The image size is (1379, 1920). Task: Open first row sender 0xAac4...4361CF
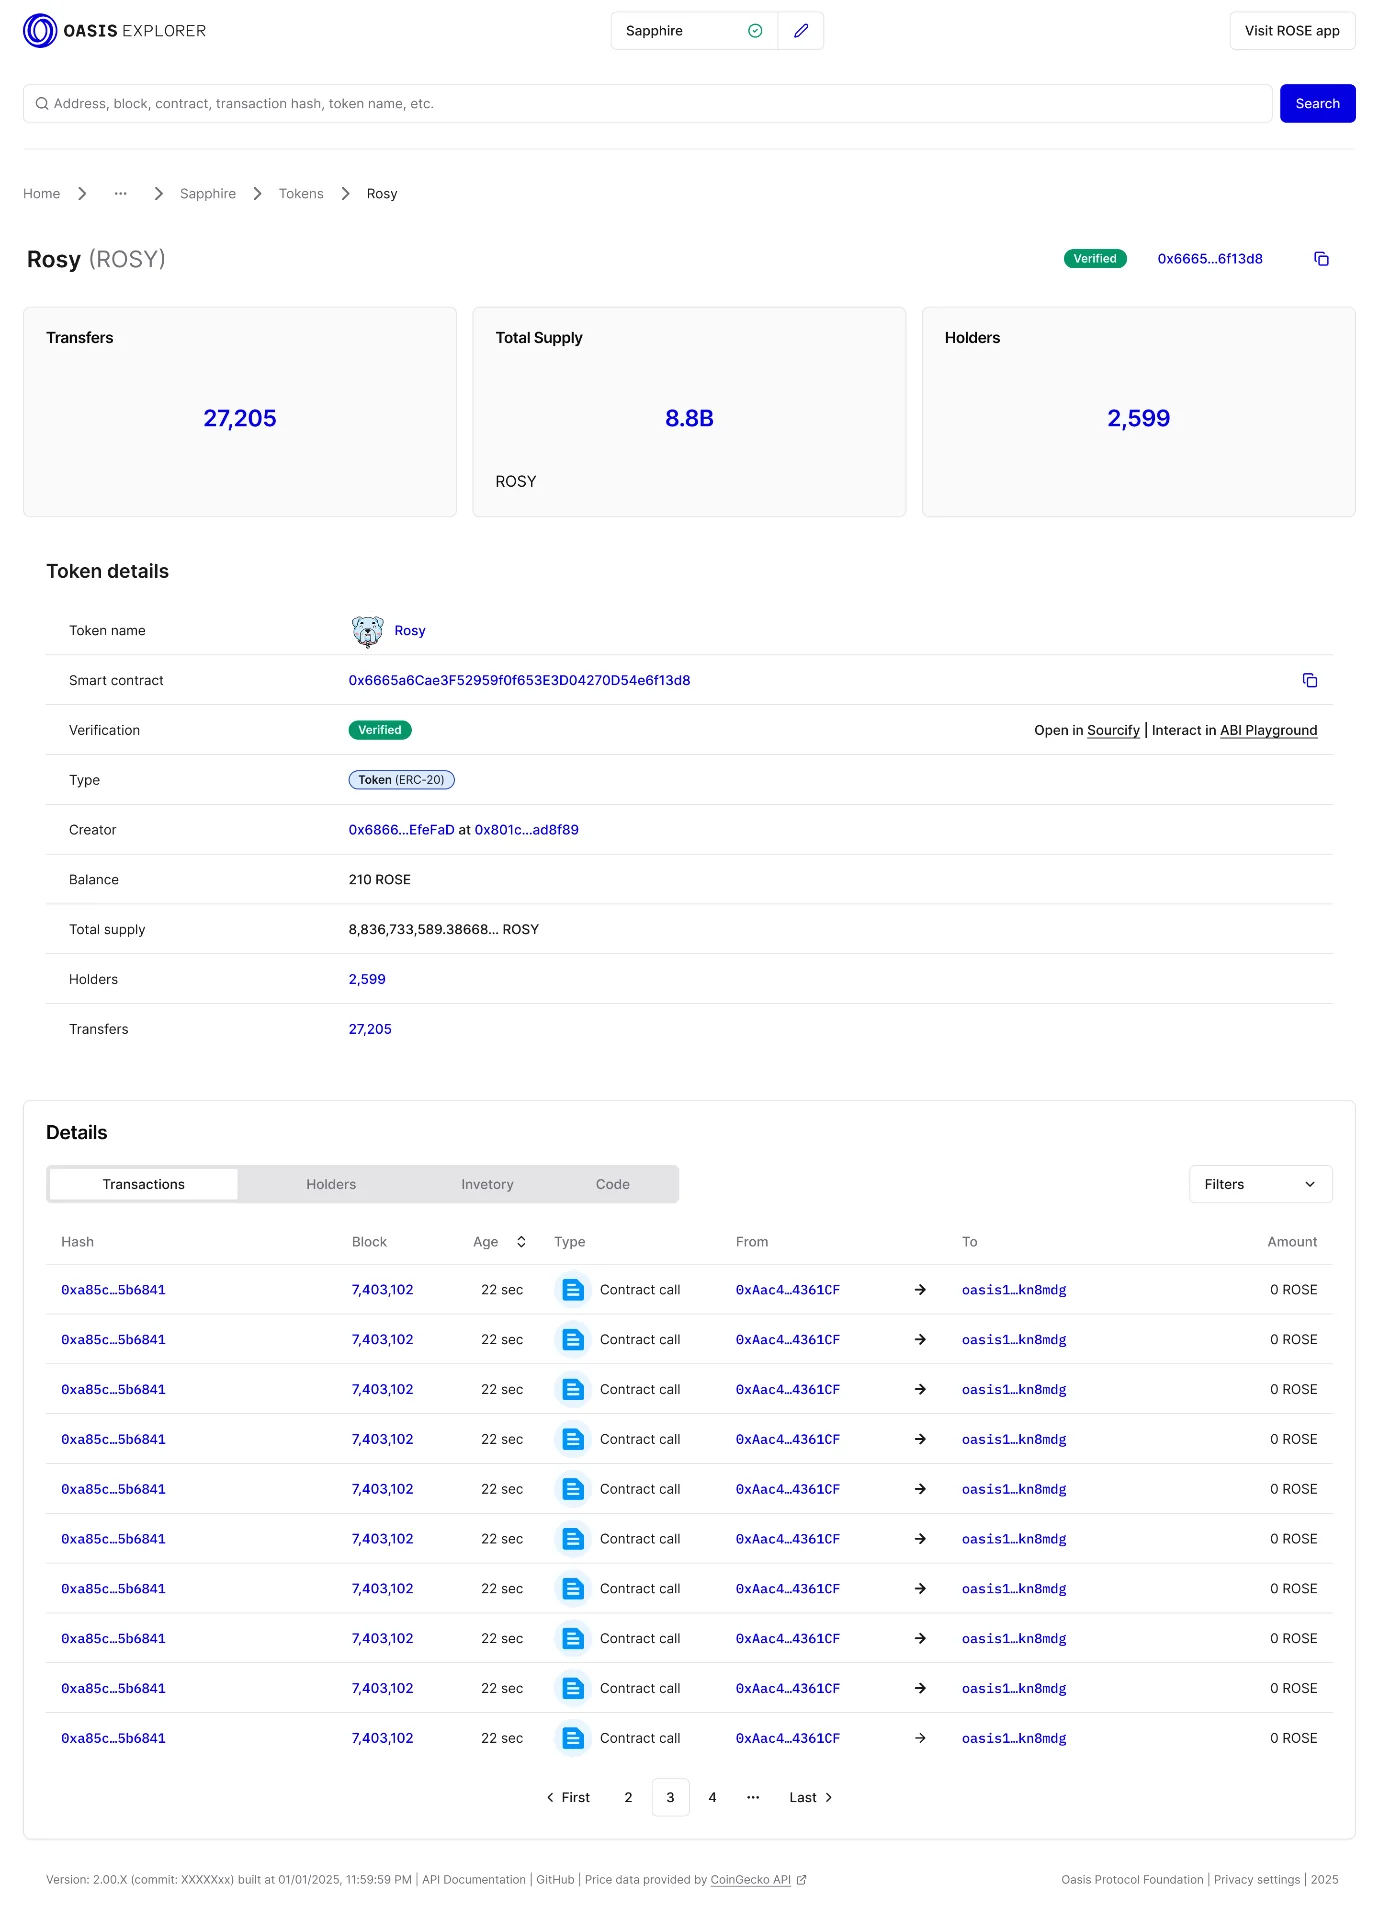(x=788, y=1290)
